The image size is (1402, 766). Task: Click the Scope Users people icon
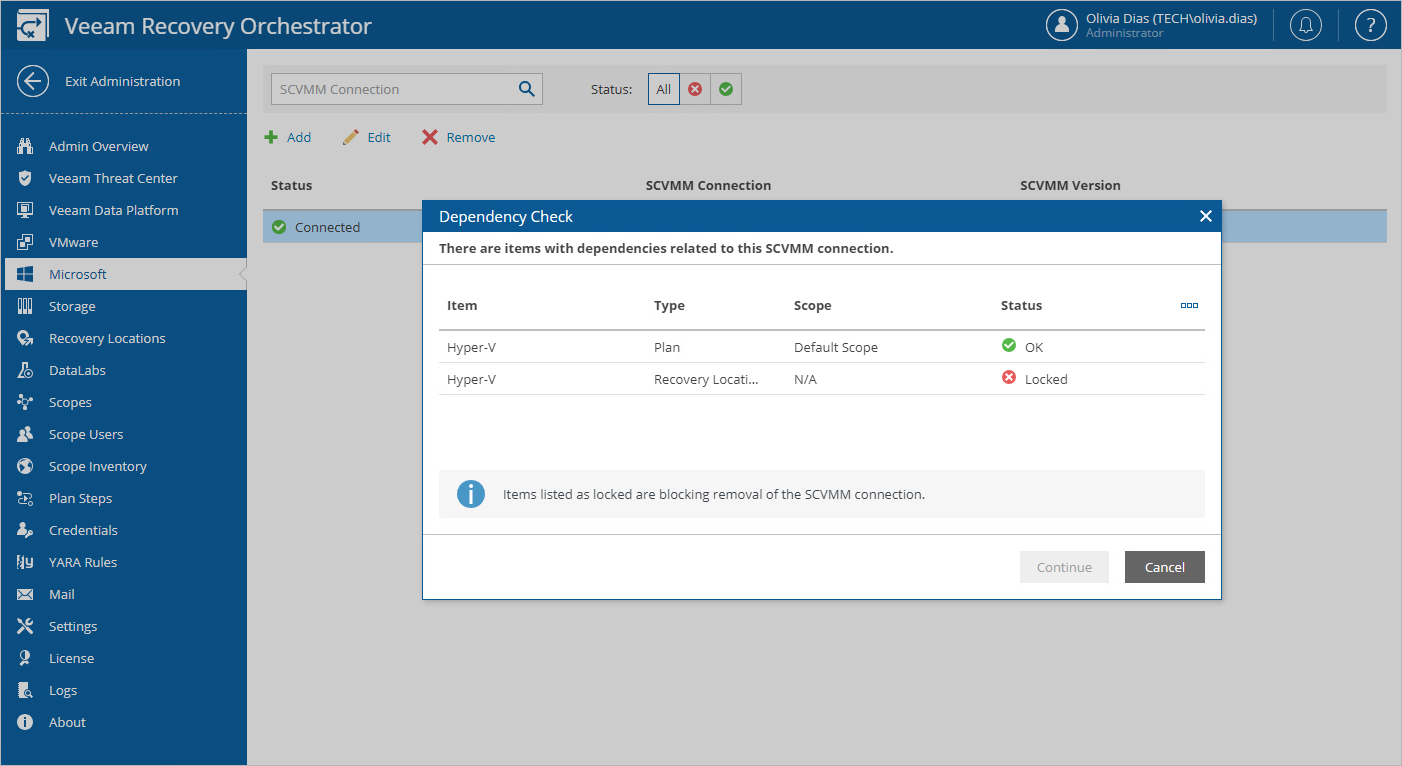[x=26, y=434]
